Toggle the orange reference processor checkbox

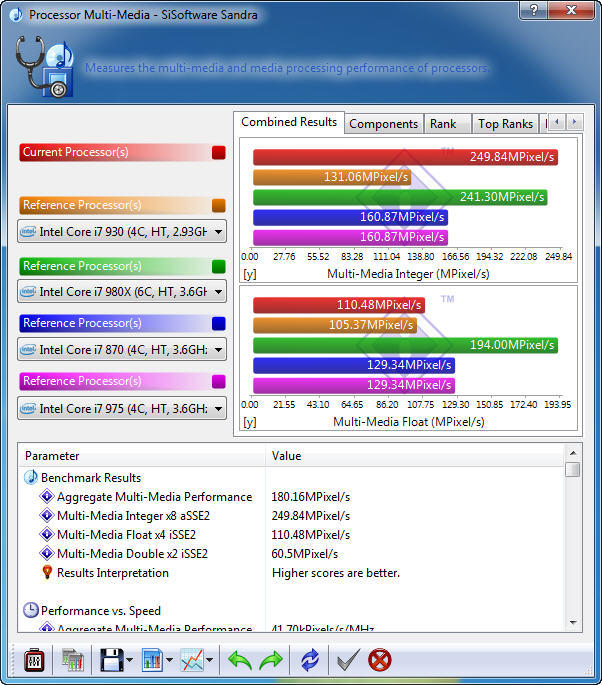click(x=218, y=205)
